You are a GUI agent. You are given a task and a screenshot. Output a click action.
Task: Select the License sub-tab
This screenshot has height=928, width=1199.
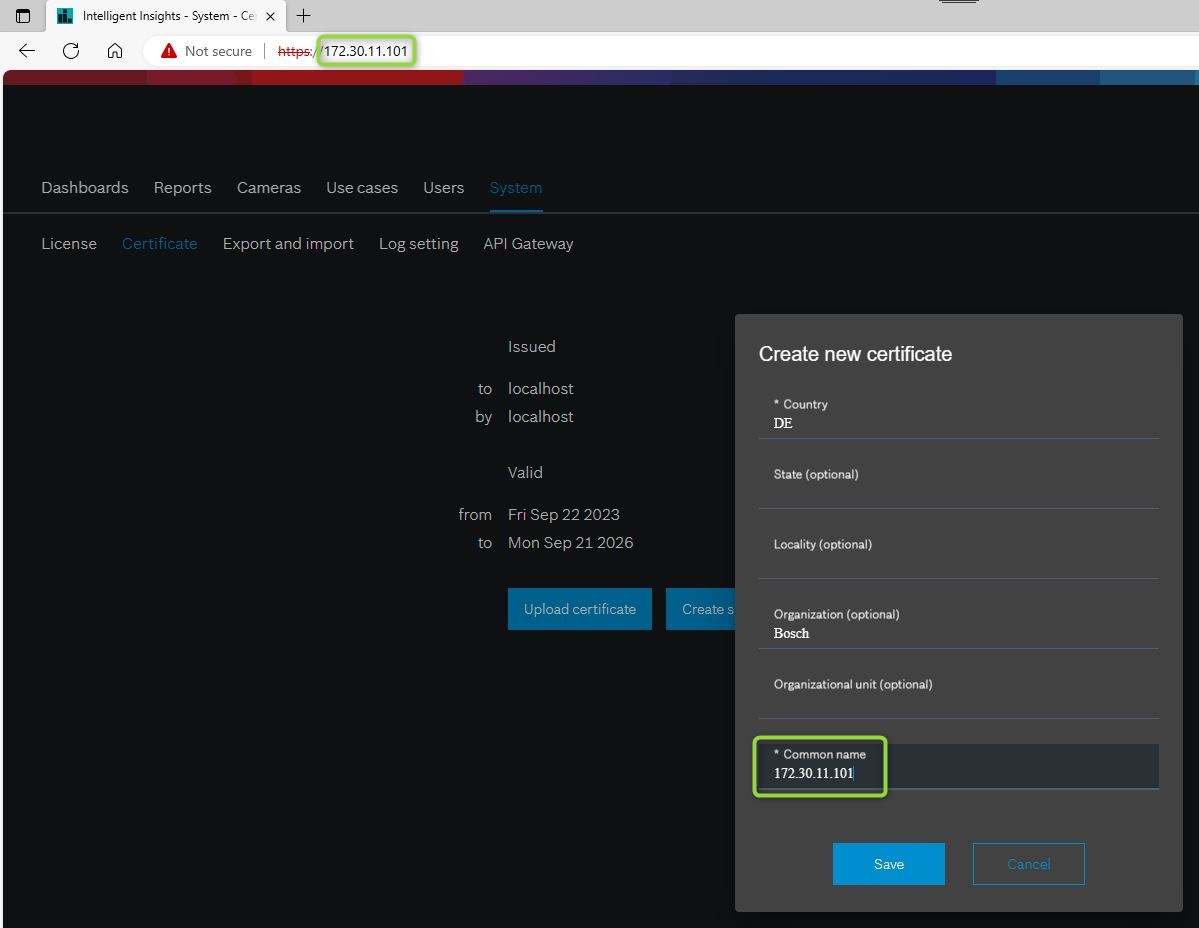[x=69, y=244]
